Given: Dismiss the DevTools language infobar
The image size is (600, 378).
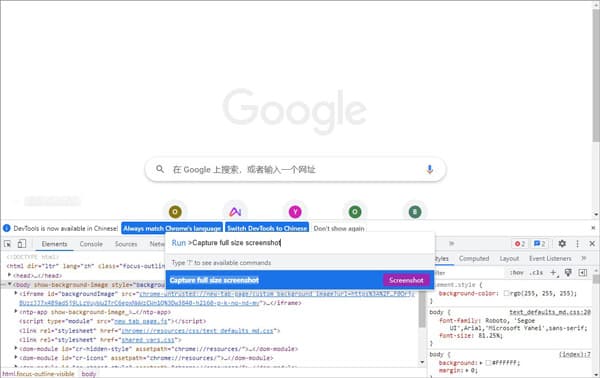Looking at the screenshot, I should [593, 228].
